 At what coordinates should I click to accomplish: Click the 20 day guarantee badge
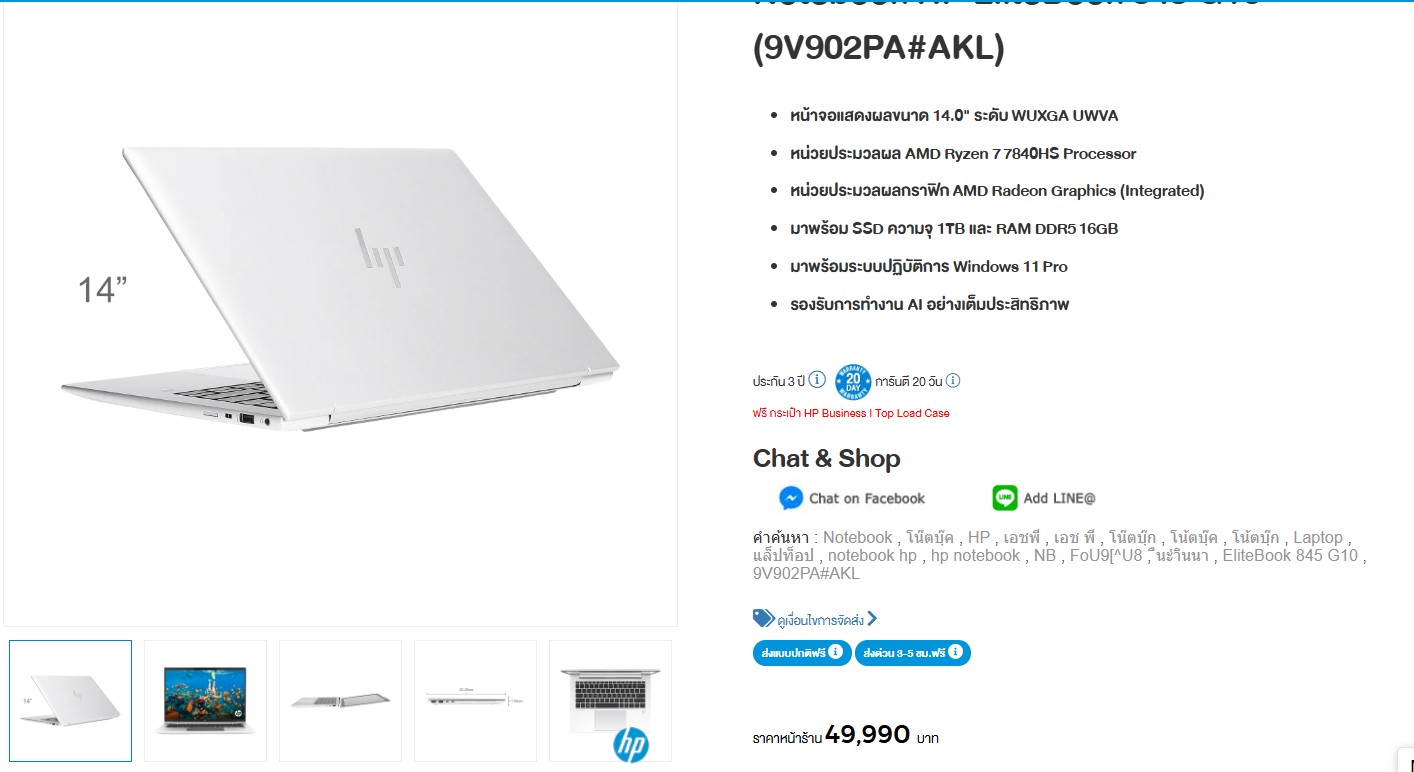tap(853, 382)
